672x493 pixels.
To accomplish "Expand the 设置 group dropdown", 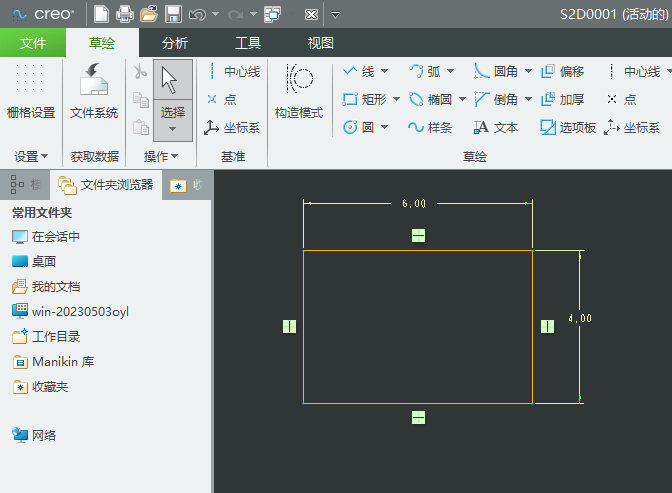I will click(31, 157).
